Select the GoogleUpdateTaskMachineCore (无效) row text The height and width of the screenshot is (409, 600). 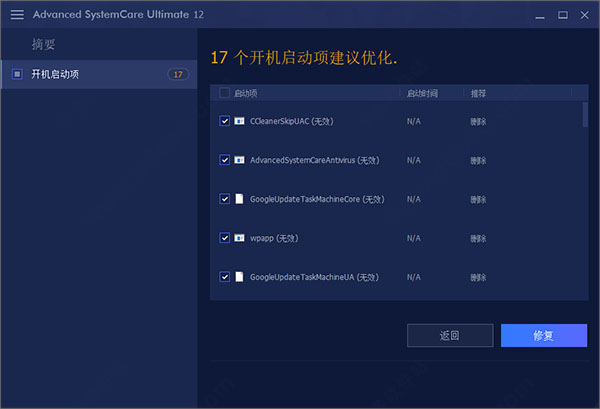(317, 199)
